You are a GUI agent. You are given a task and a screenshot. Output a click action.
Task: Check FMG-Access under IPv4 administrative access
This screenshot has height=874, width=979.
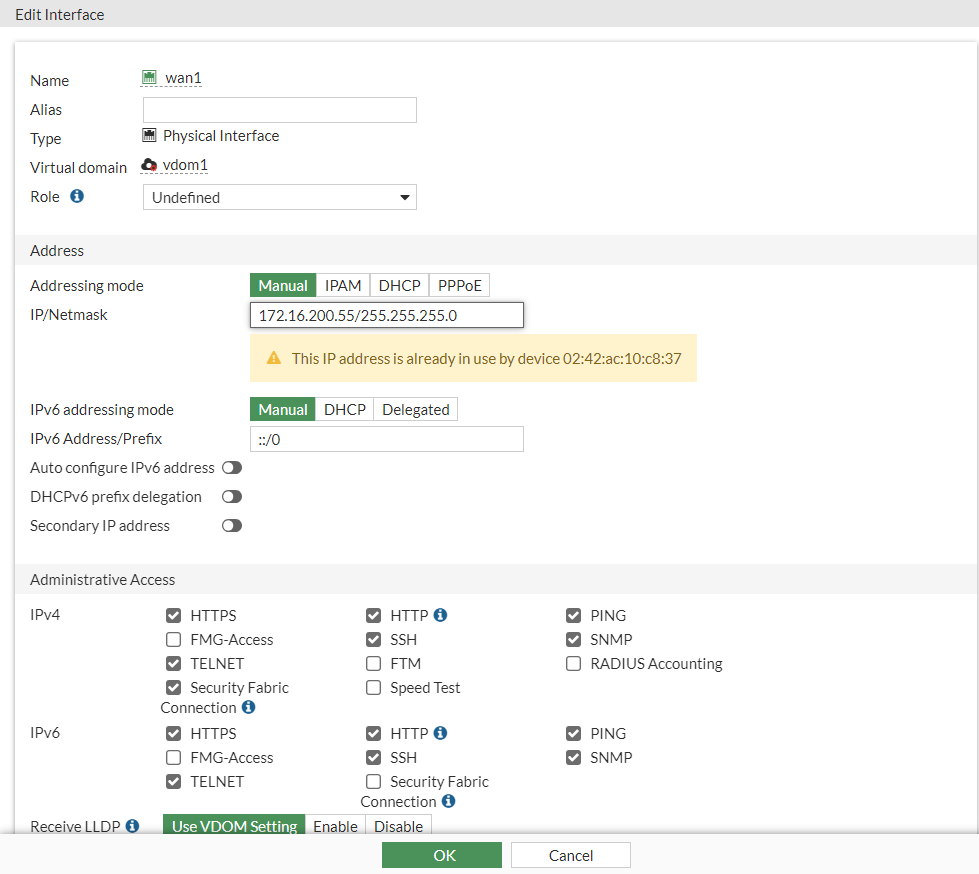coord(173,639)
